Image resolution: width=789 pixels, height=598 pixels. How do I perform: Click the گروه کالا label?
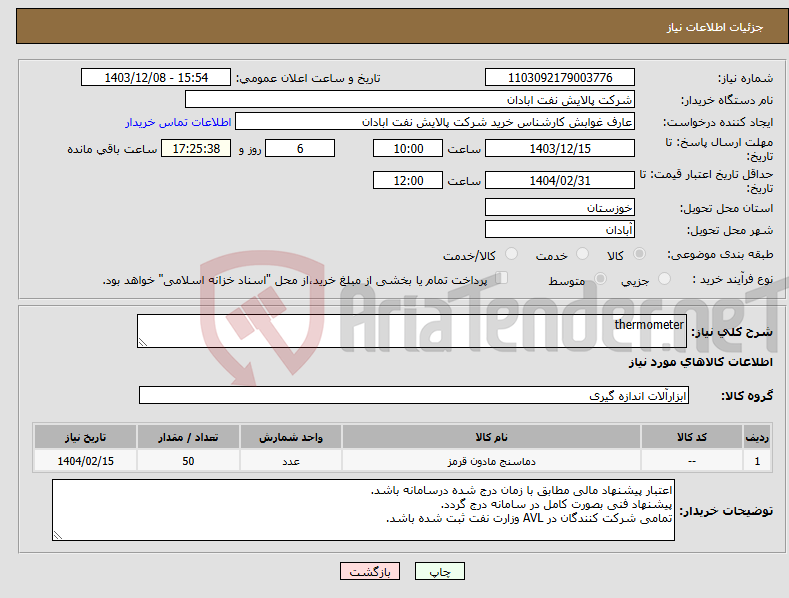click(747, 396)
